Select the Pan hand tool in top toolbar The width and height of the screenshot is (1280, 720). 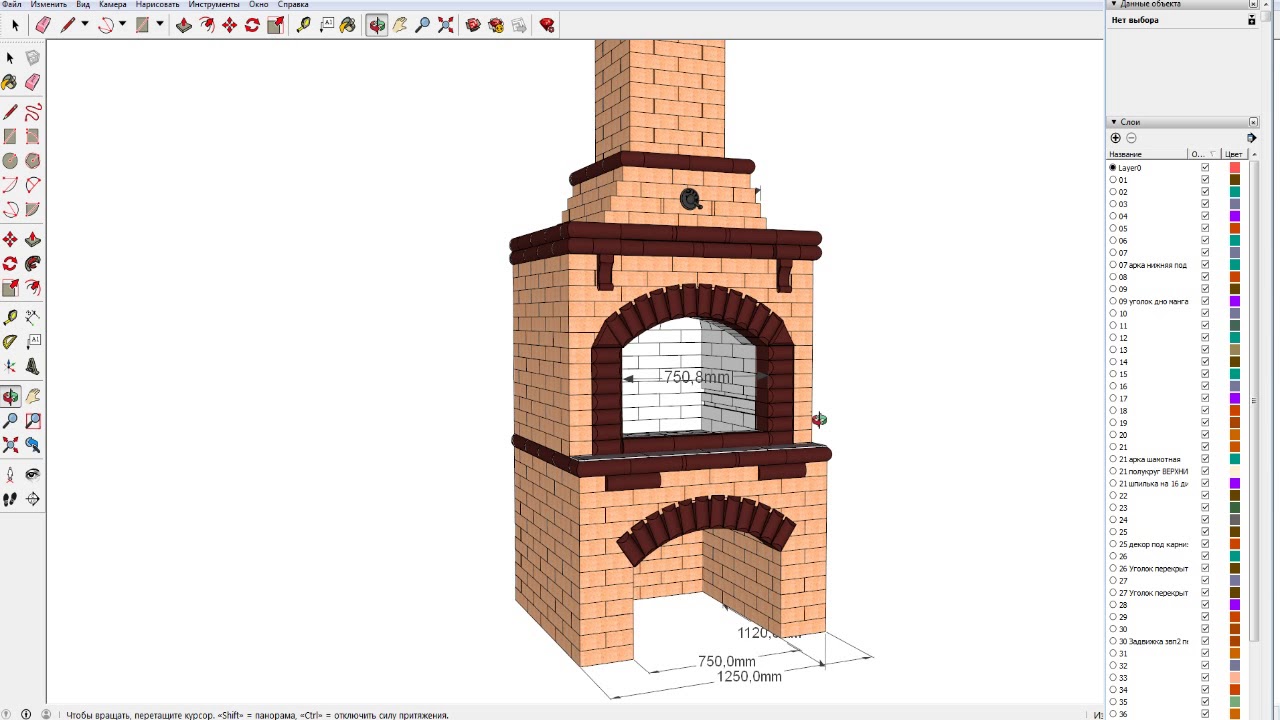click(400, 25)
